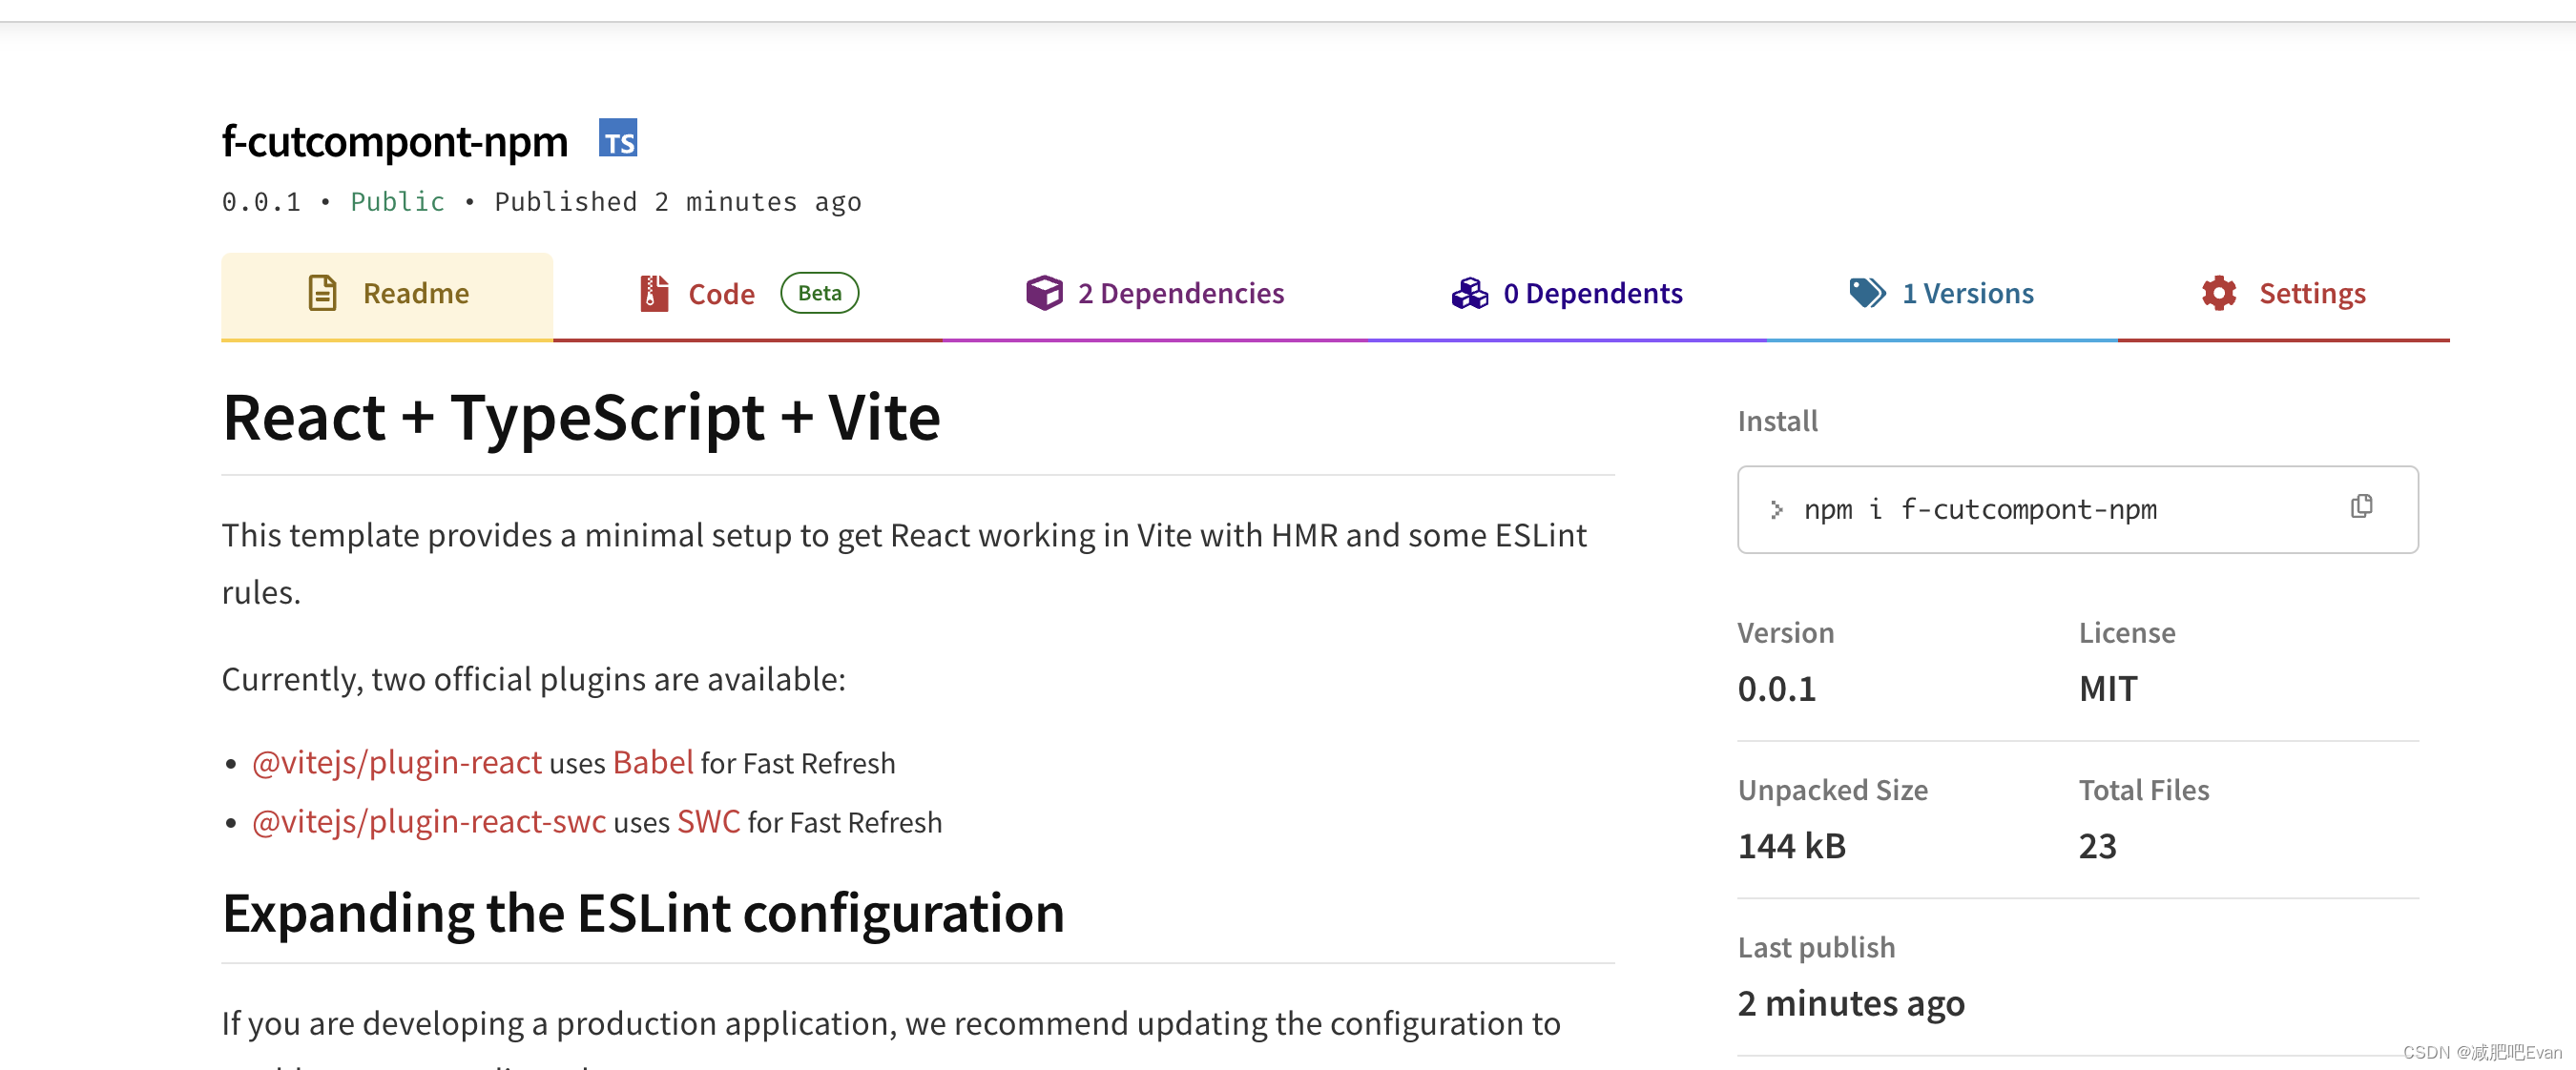Click the version value 0.0.1 in sidebar
Image resolution: width=2576 pixels, height=1070 pixels.
tap(1777, 688)
